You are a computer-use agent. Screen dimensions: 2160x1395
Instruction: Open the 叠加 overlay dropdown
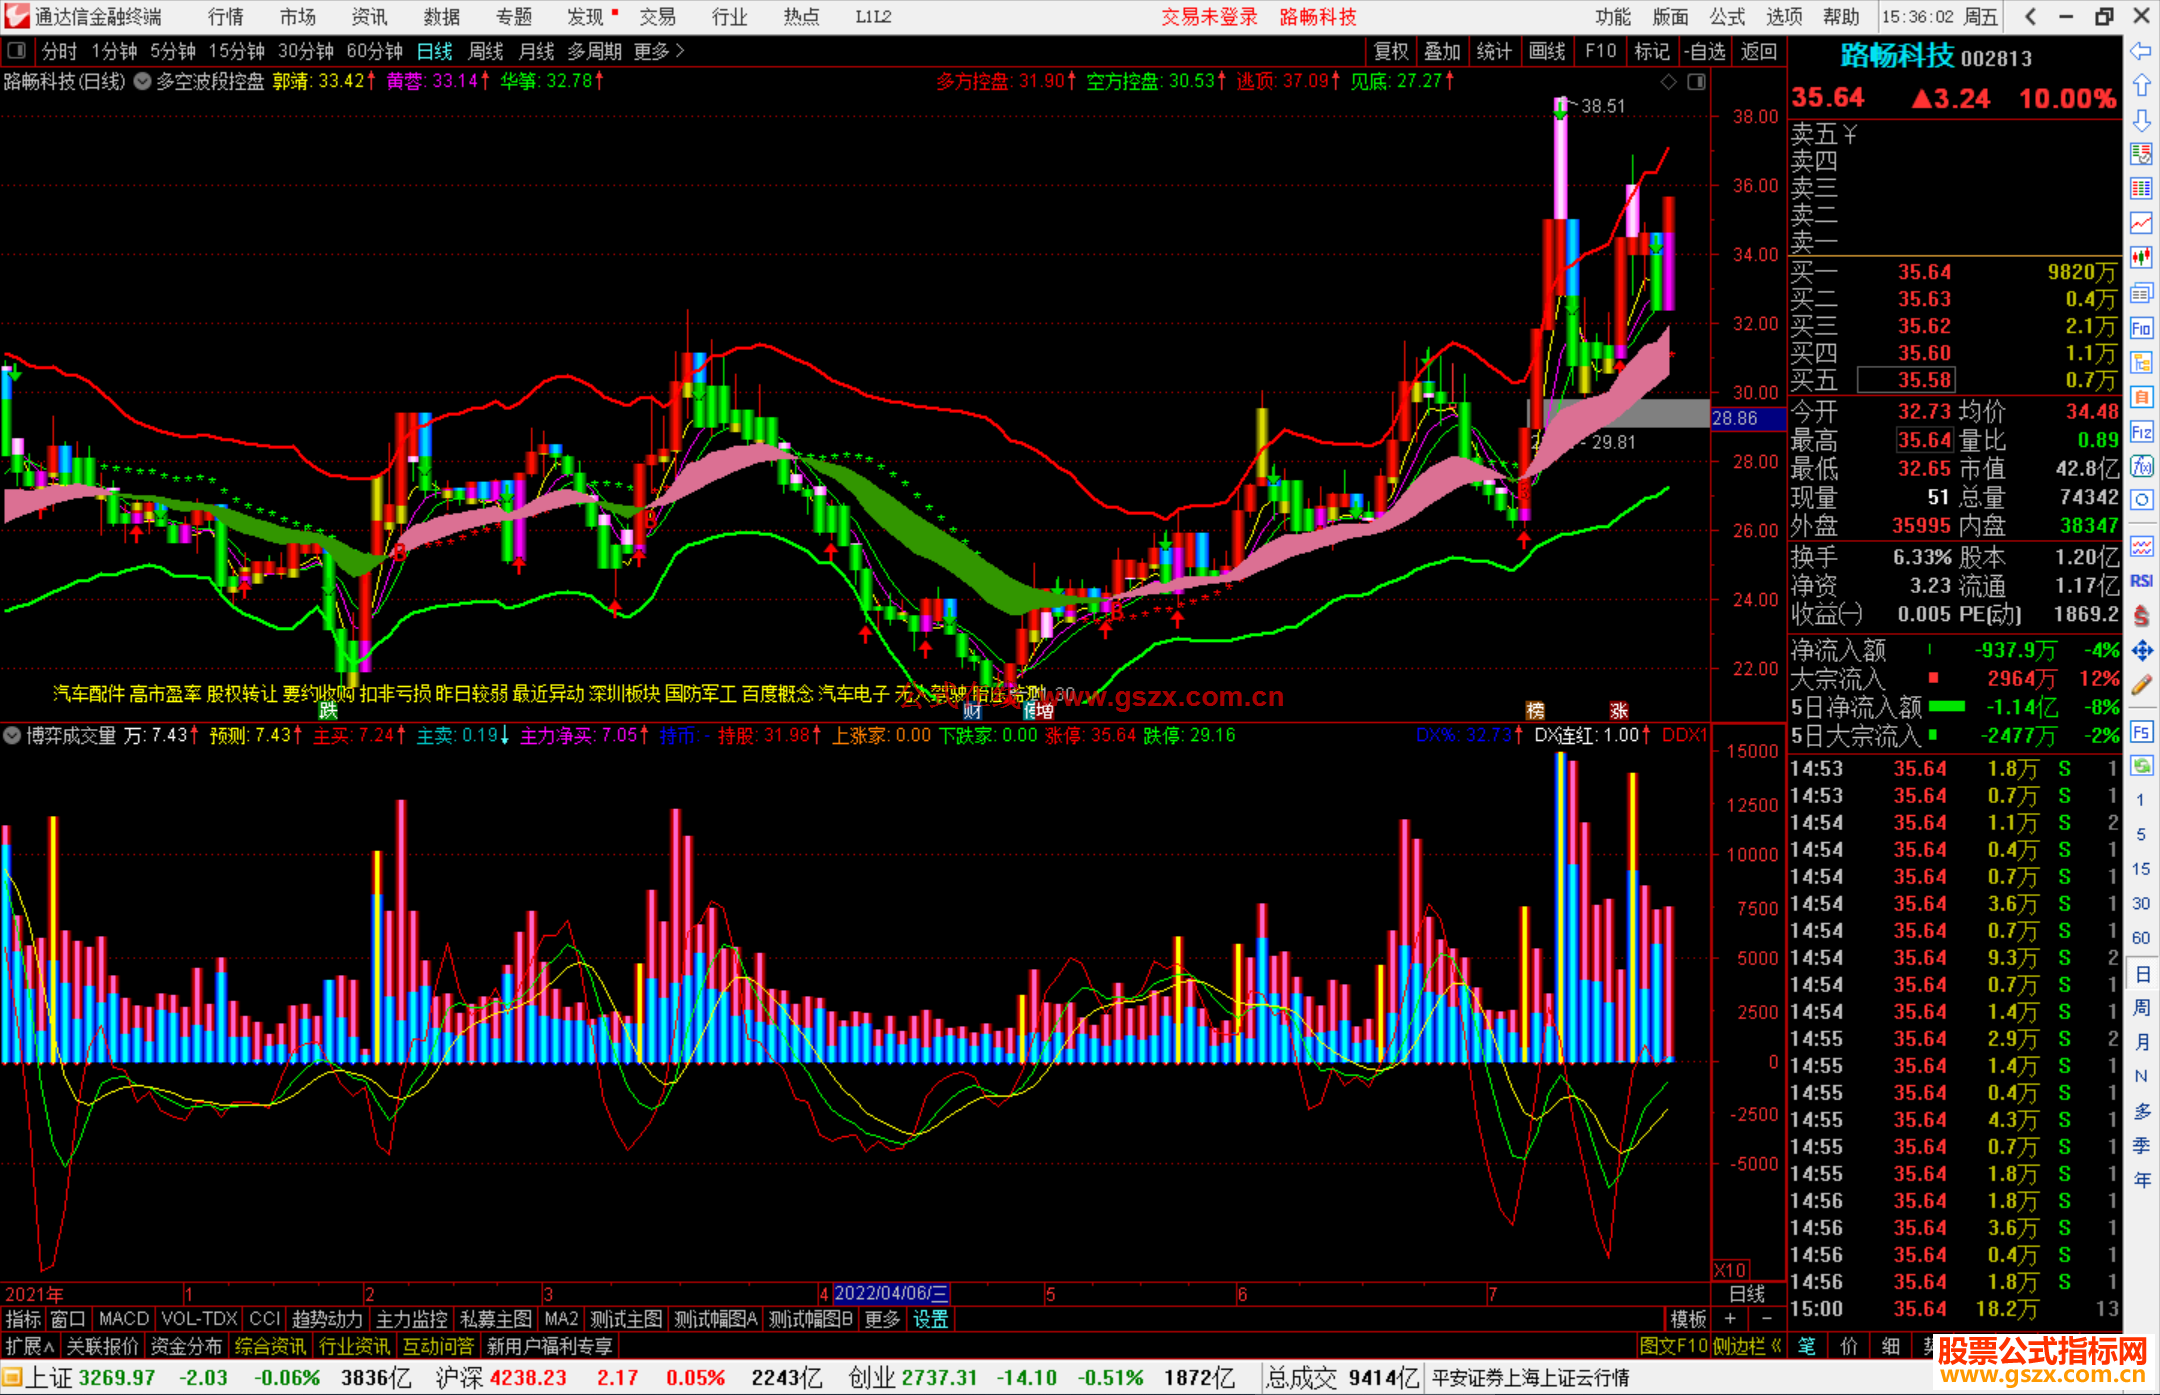pyautogui.click(x=1443, y=51)
